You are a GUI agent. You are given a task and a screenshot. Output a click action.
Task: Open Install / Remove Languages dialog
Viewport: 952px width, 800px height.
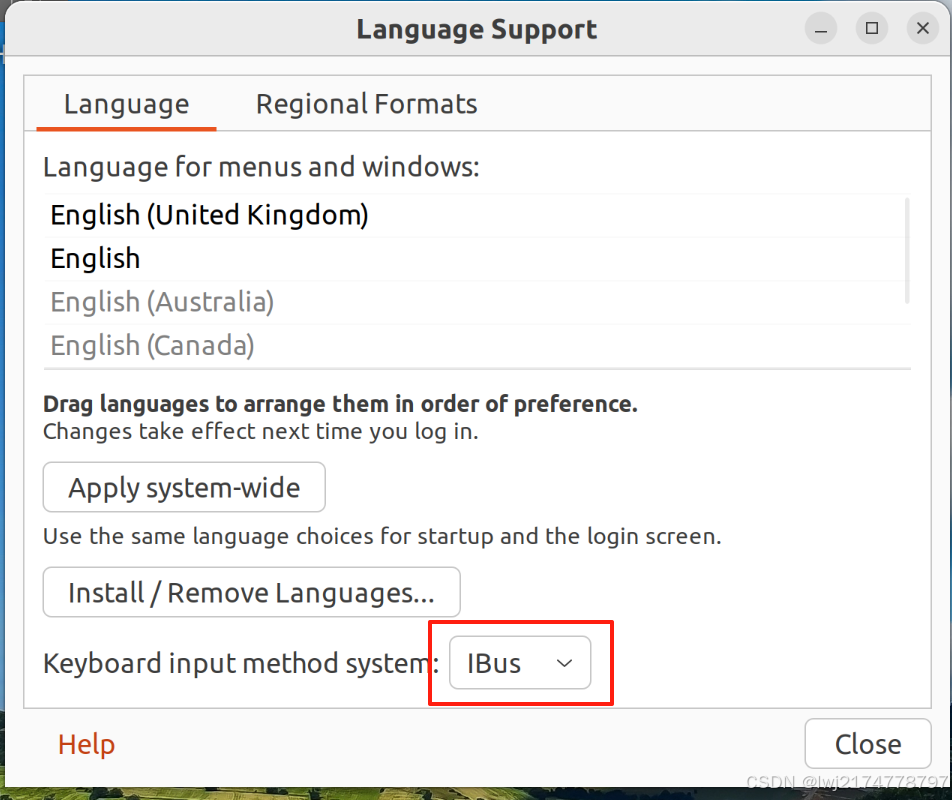tap(251, 592)
